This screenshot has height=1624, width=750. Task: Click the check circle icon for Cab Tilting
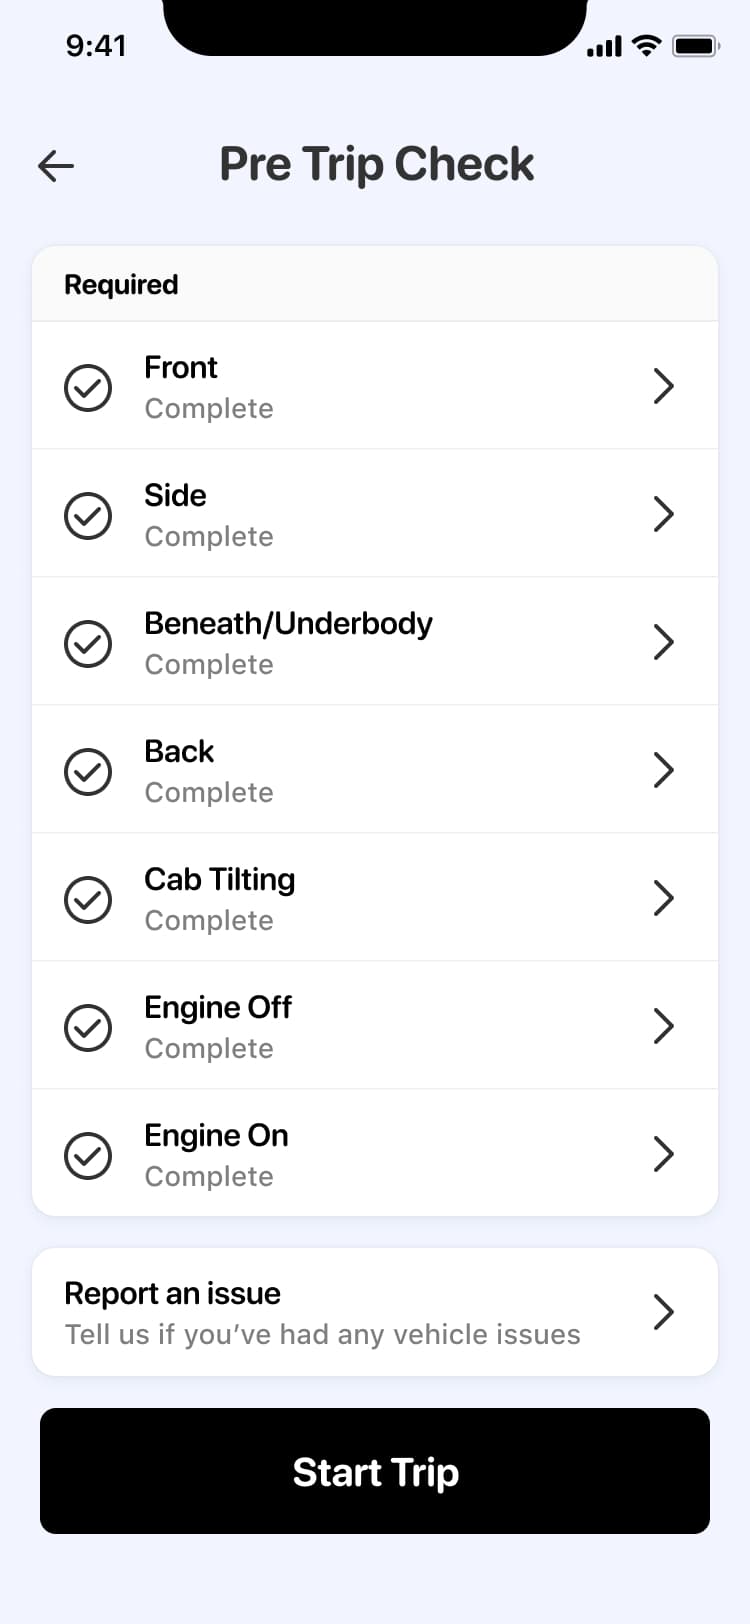click(88, 899)
